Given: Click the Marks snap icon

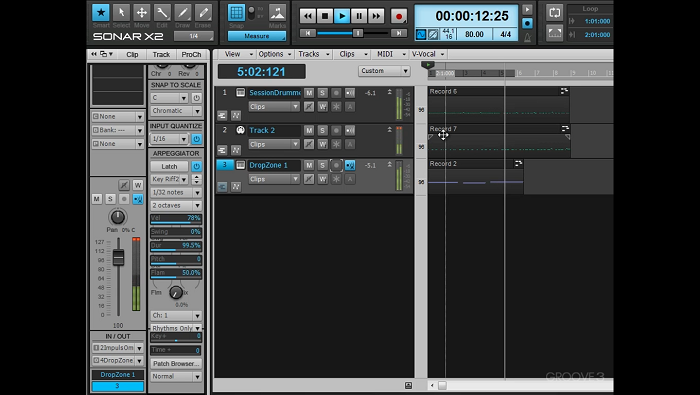Looking at the screenshot, I should click(x=277, y=13).
